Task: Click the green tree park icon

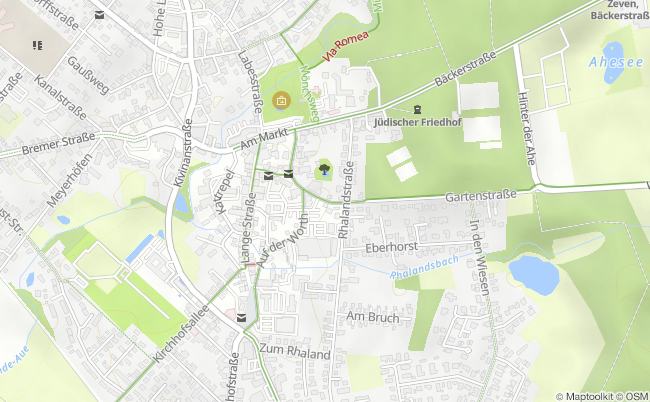Action: [x=324, y=169]
